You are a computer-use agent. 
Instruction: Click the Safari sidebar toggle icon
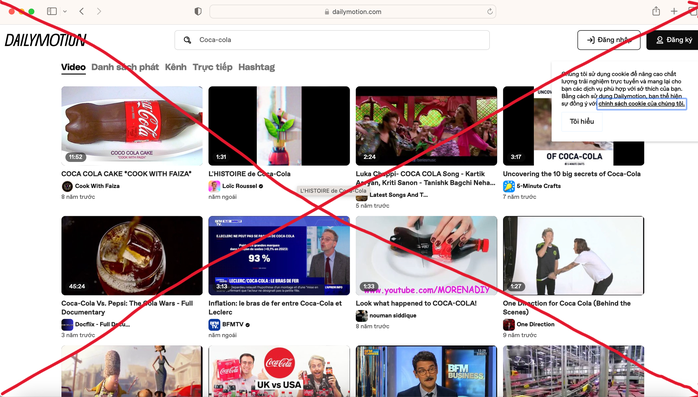(x=52, y=12)
